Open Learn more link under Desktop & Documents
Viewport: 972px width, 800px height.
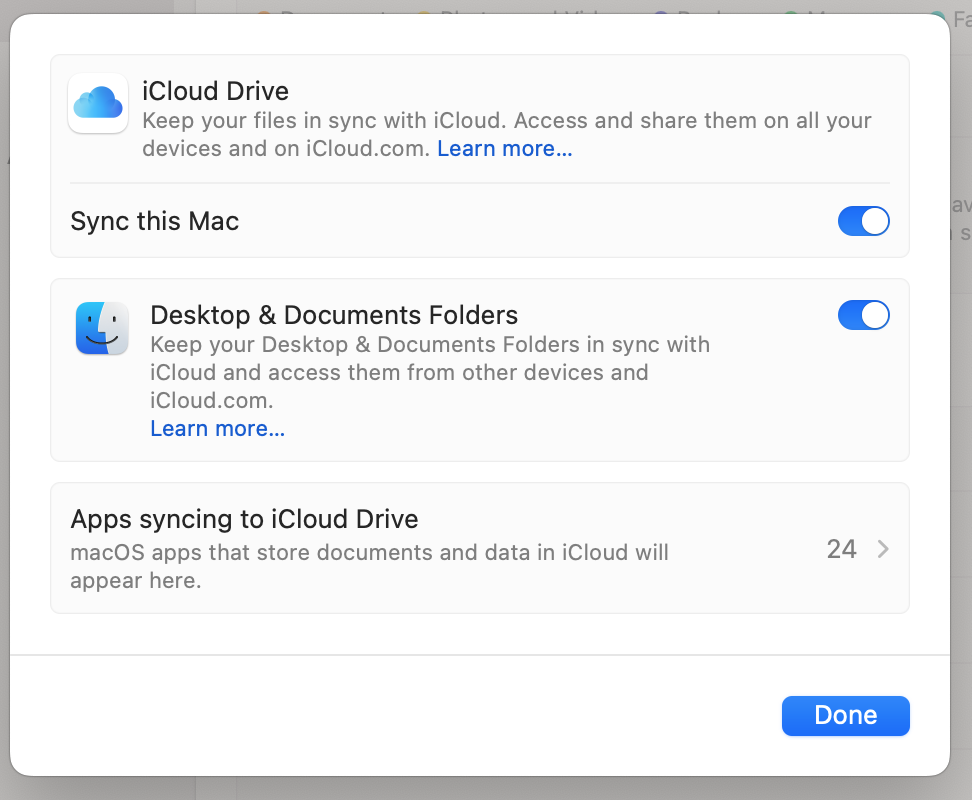218,428
